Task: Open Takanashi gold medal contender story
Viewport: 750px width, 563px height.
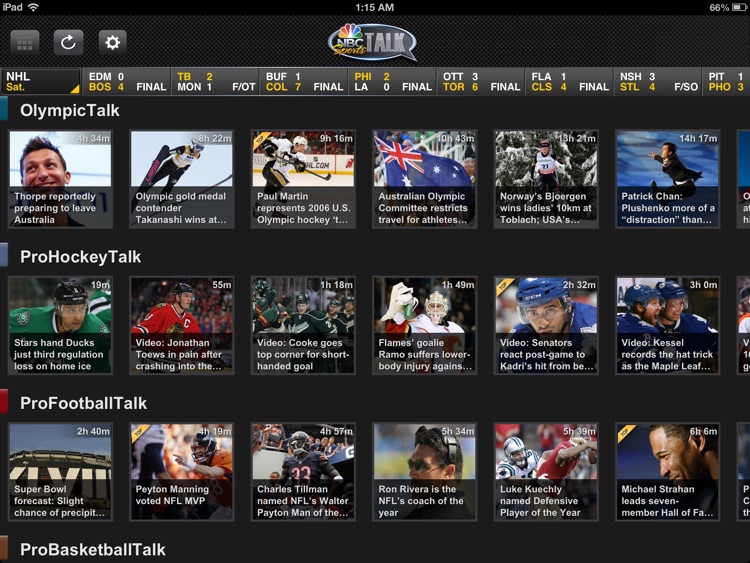Action: tap(182, 179)
